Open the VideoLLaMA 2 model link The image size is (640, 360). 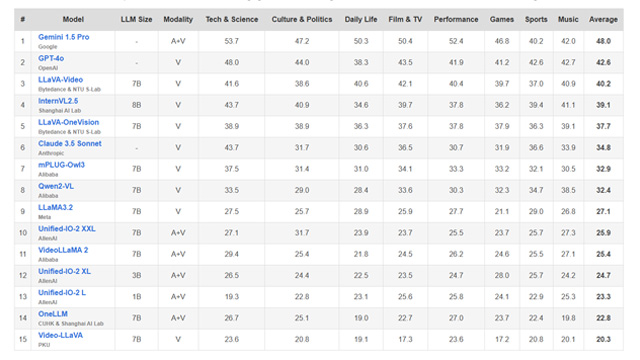63,250
